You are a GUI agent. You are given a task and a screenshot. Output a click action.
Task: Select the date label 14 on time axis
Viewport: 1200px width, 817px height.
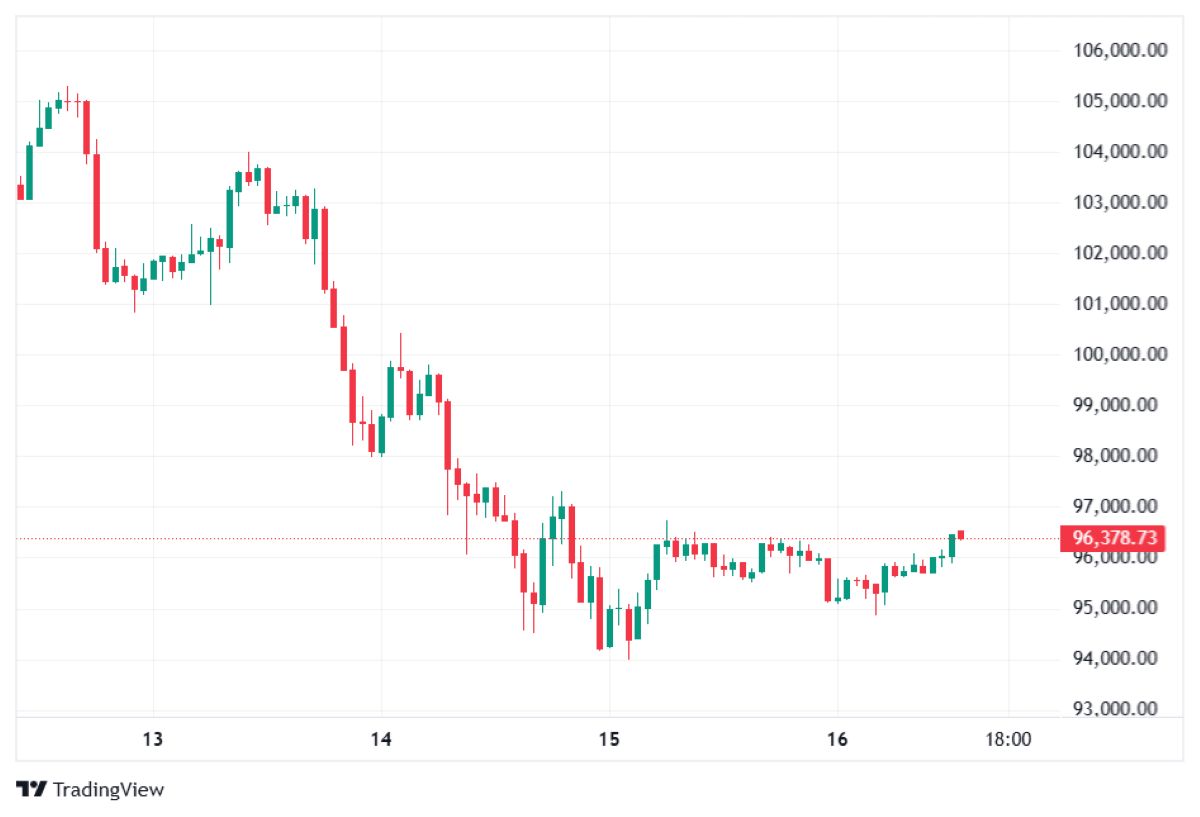[x=380, y=740]
